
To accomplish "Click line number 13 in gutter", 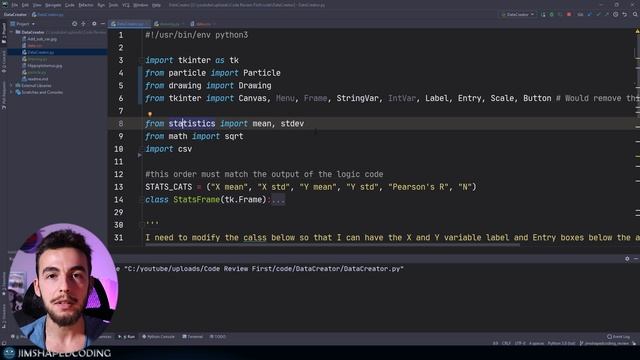I will [118, 187].
